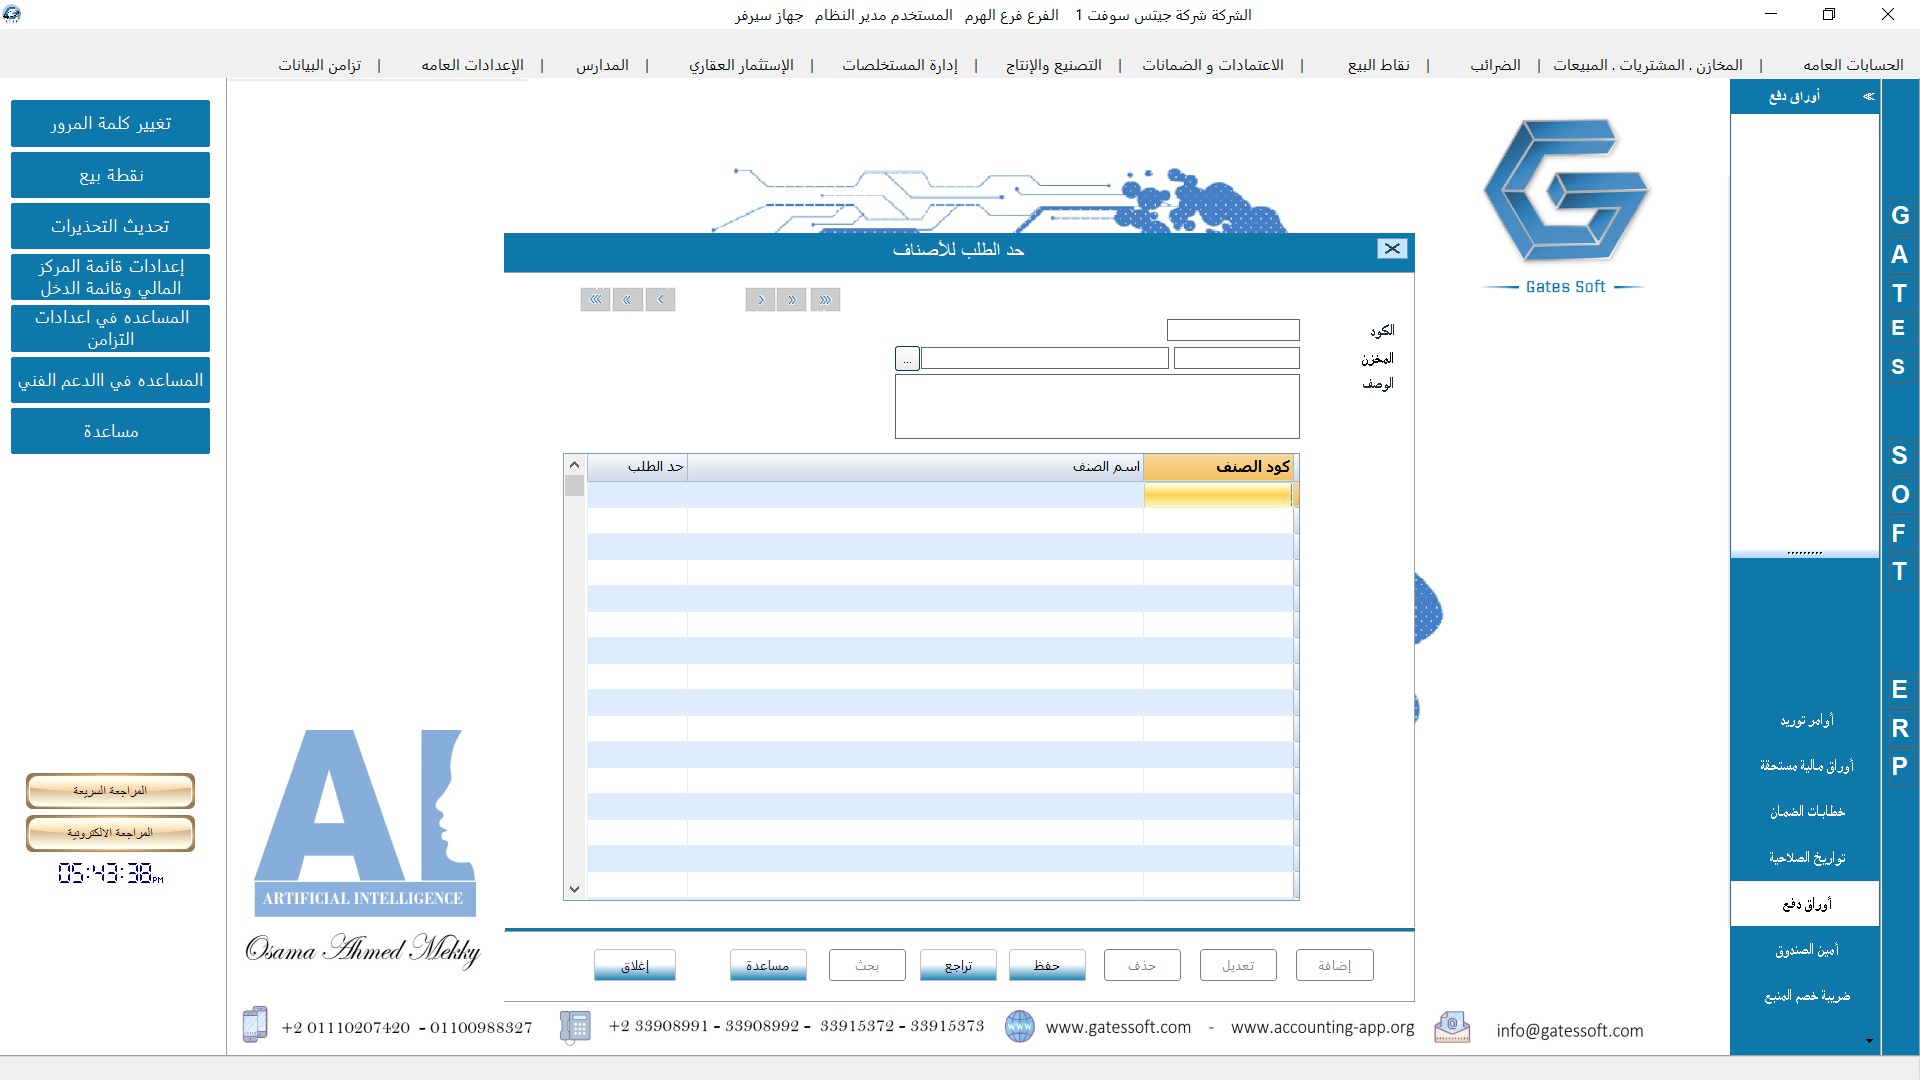Image resolution: width=1920 pixels, height=1080 pixels.
Task: Open the الحسابات العامه menu
Action: [x=1853, y=65]
